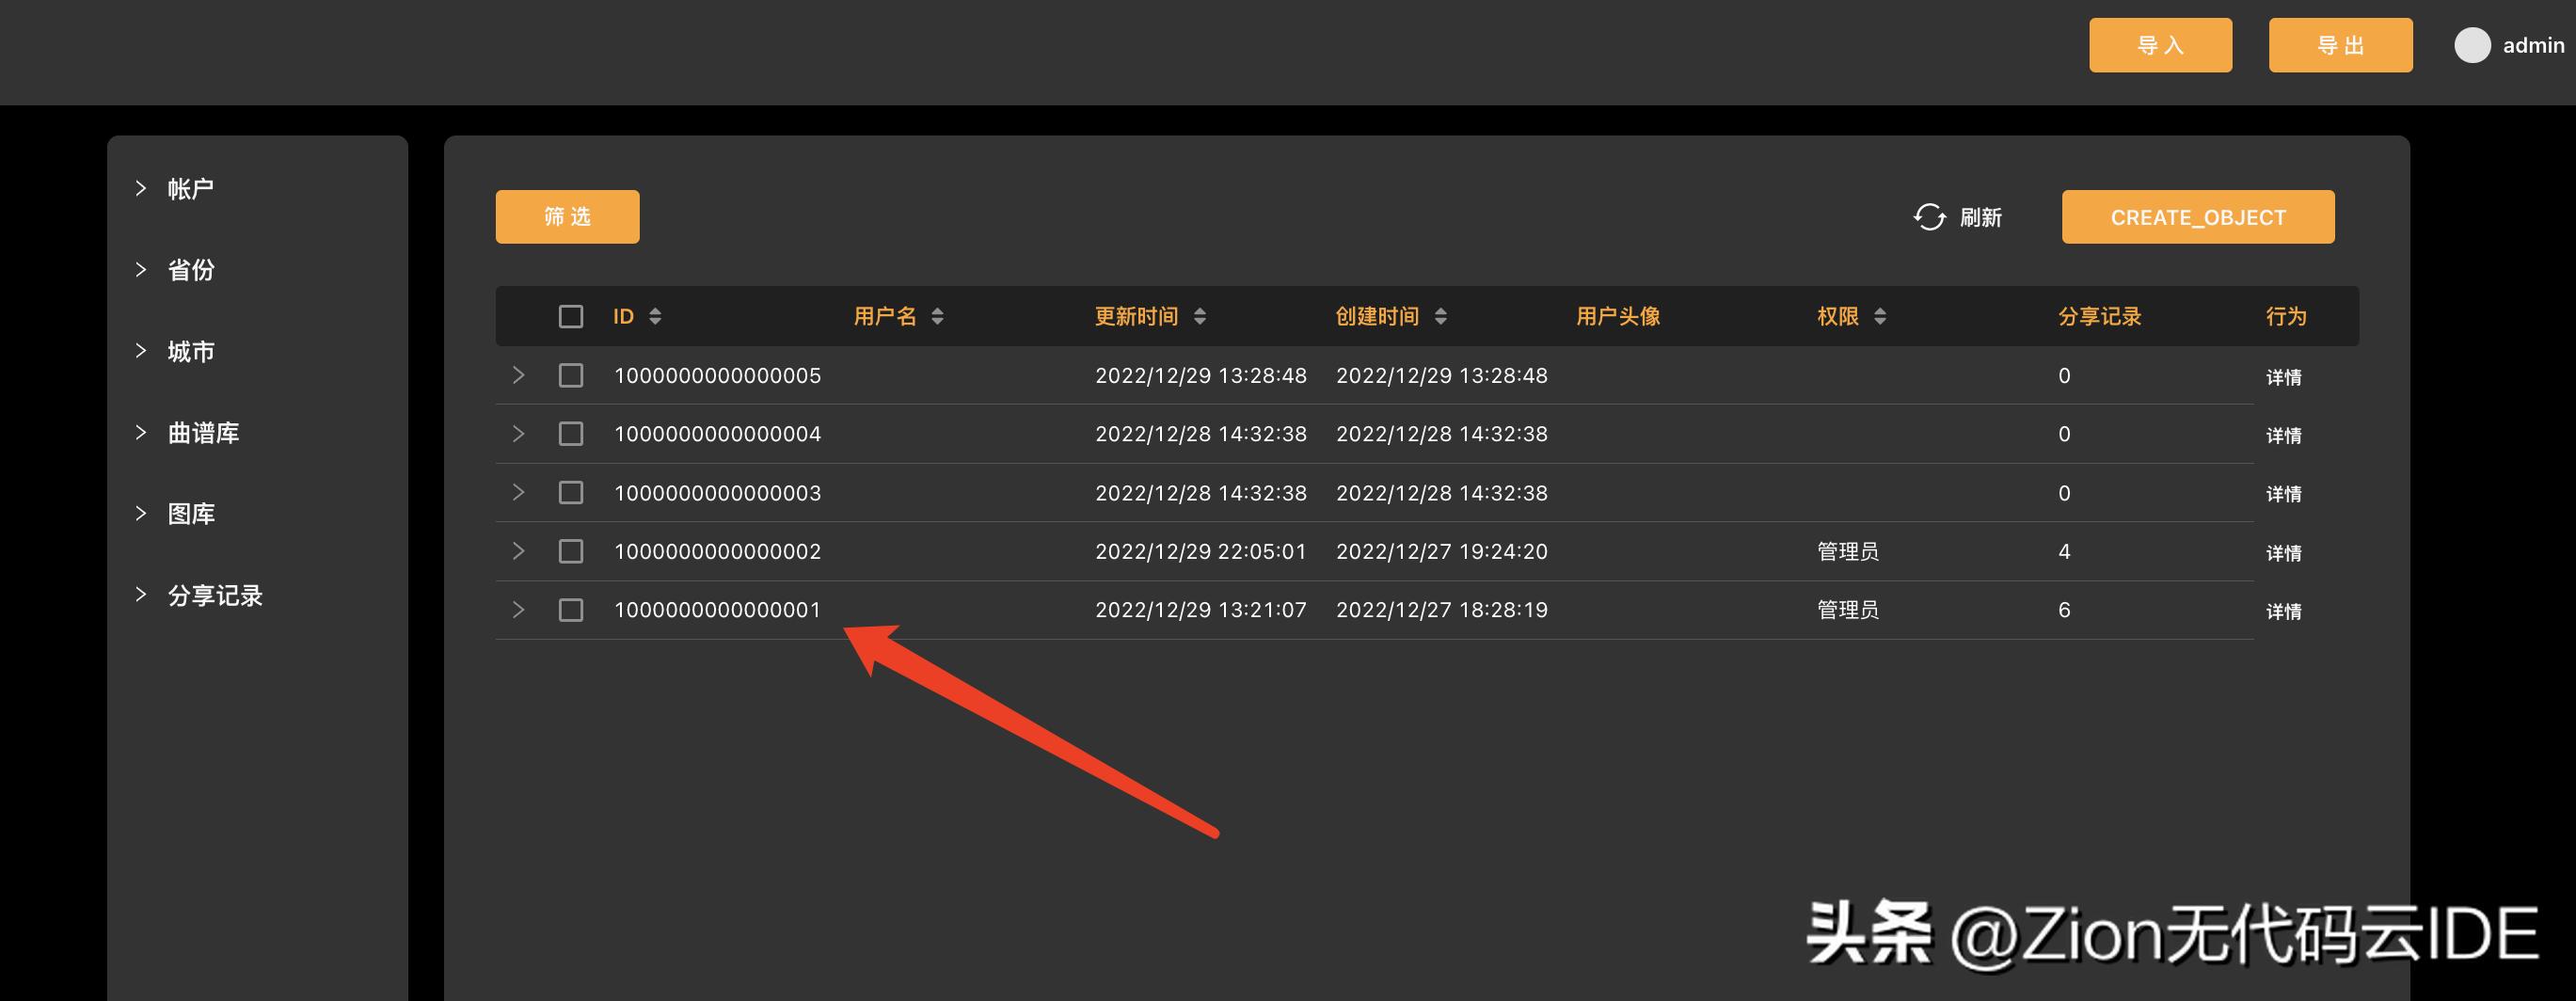Image resolution: width=2576 pixels, height=1001 pixels.
Task: Open 详情 link for row 1000000000000002
Action: [2283, 553]
